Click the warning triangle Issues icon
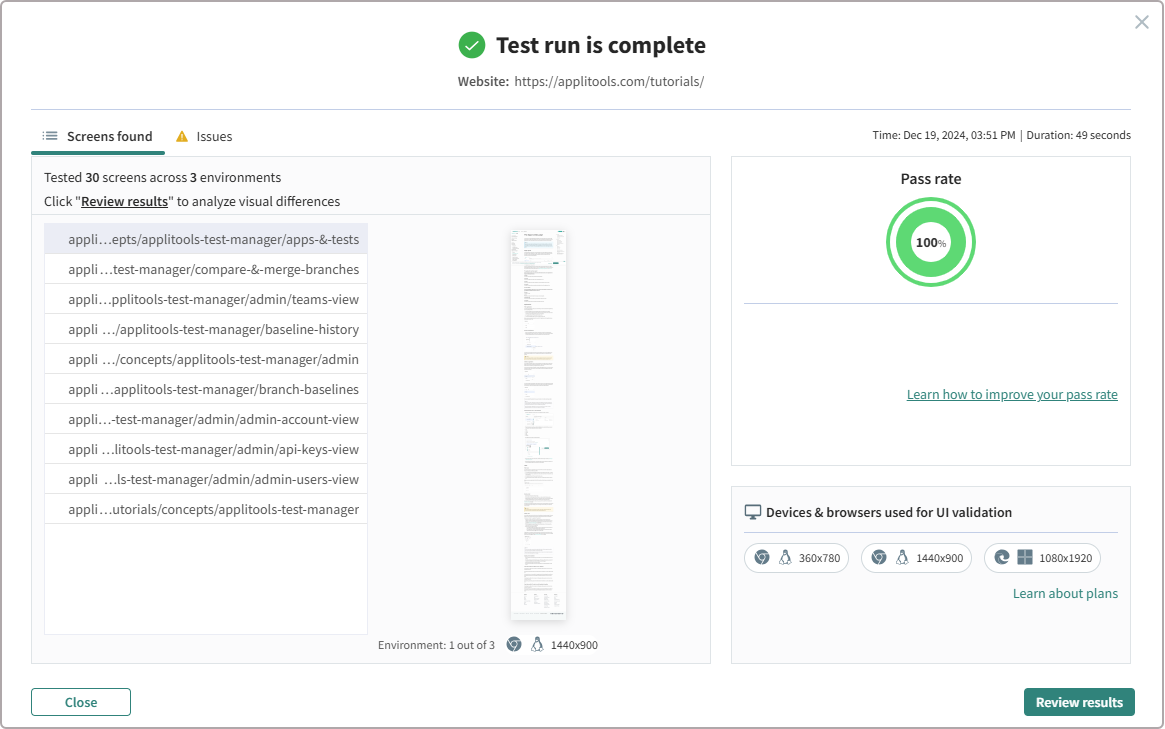 click(x=182, y=136)
